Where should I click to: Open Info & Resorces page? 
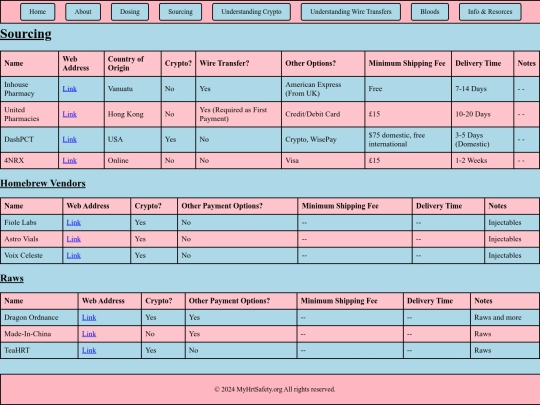pos(490,12)
